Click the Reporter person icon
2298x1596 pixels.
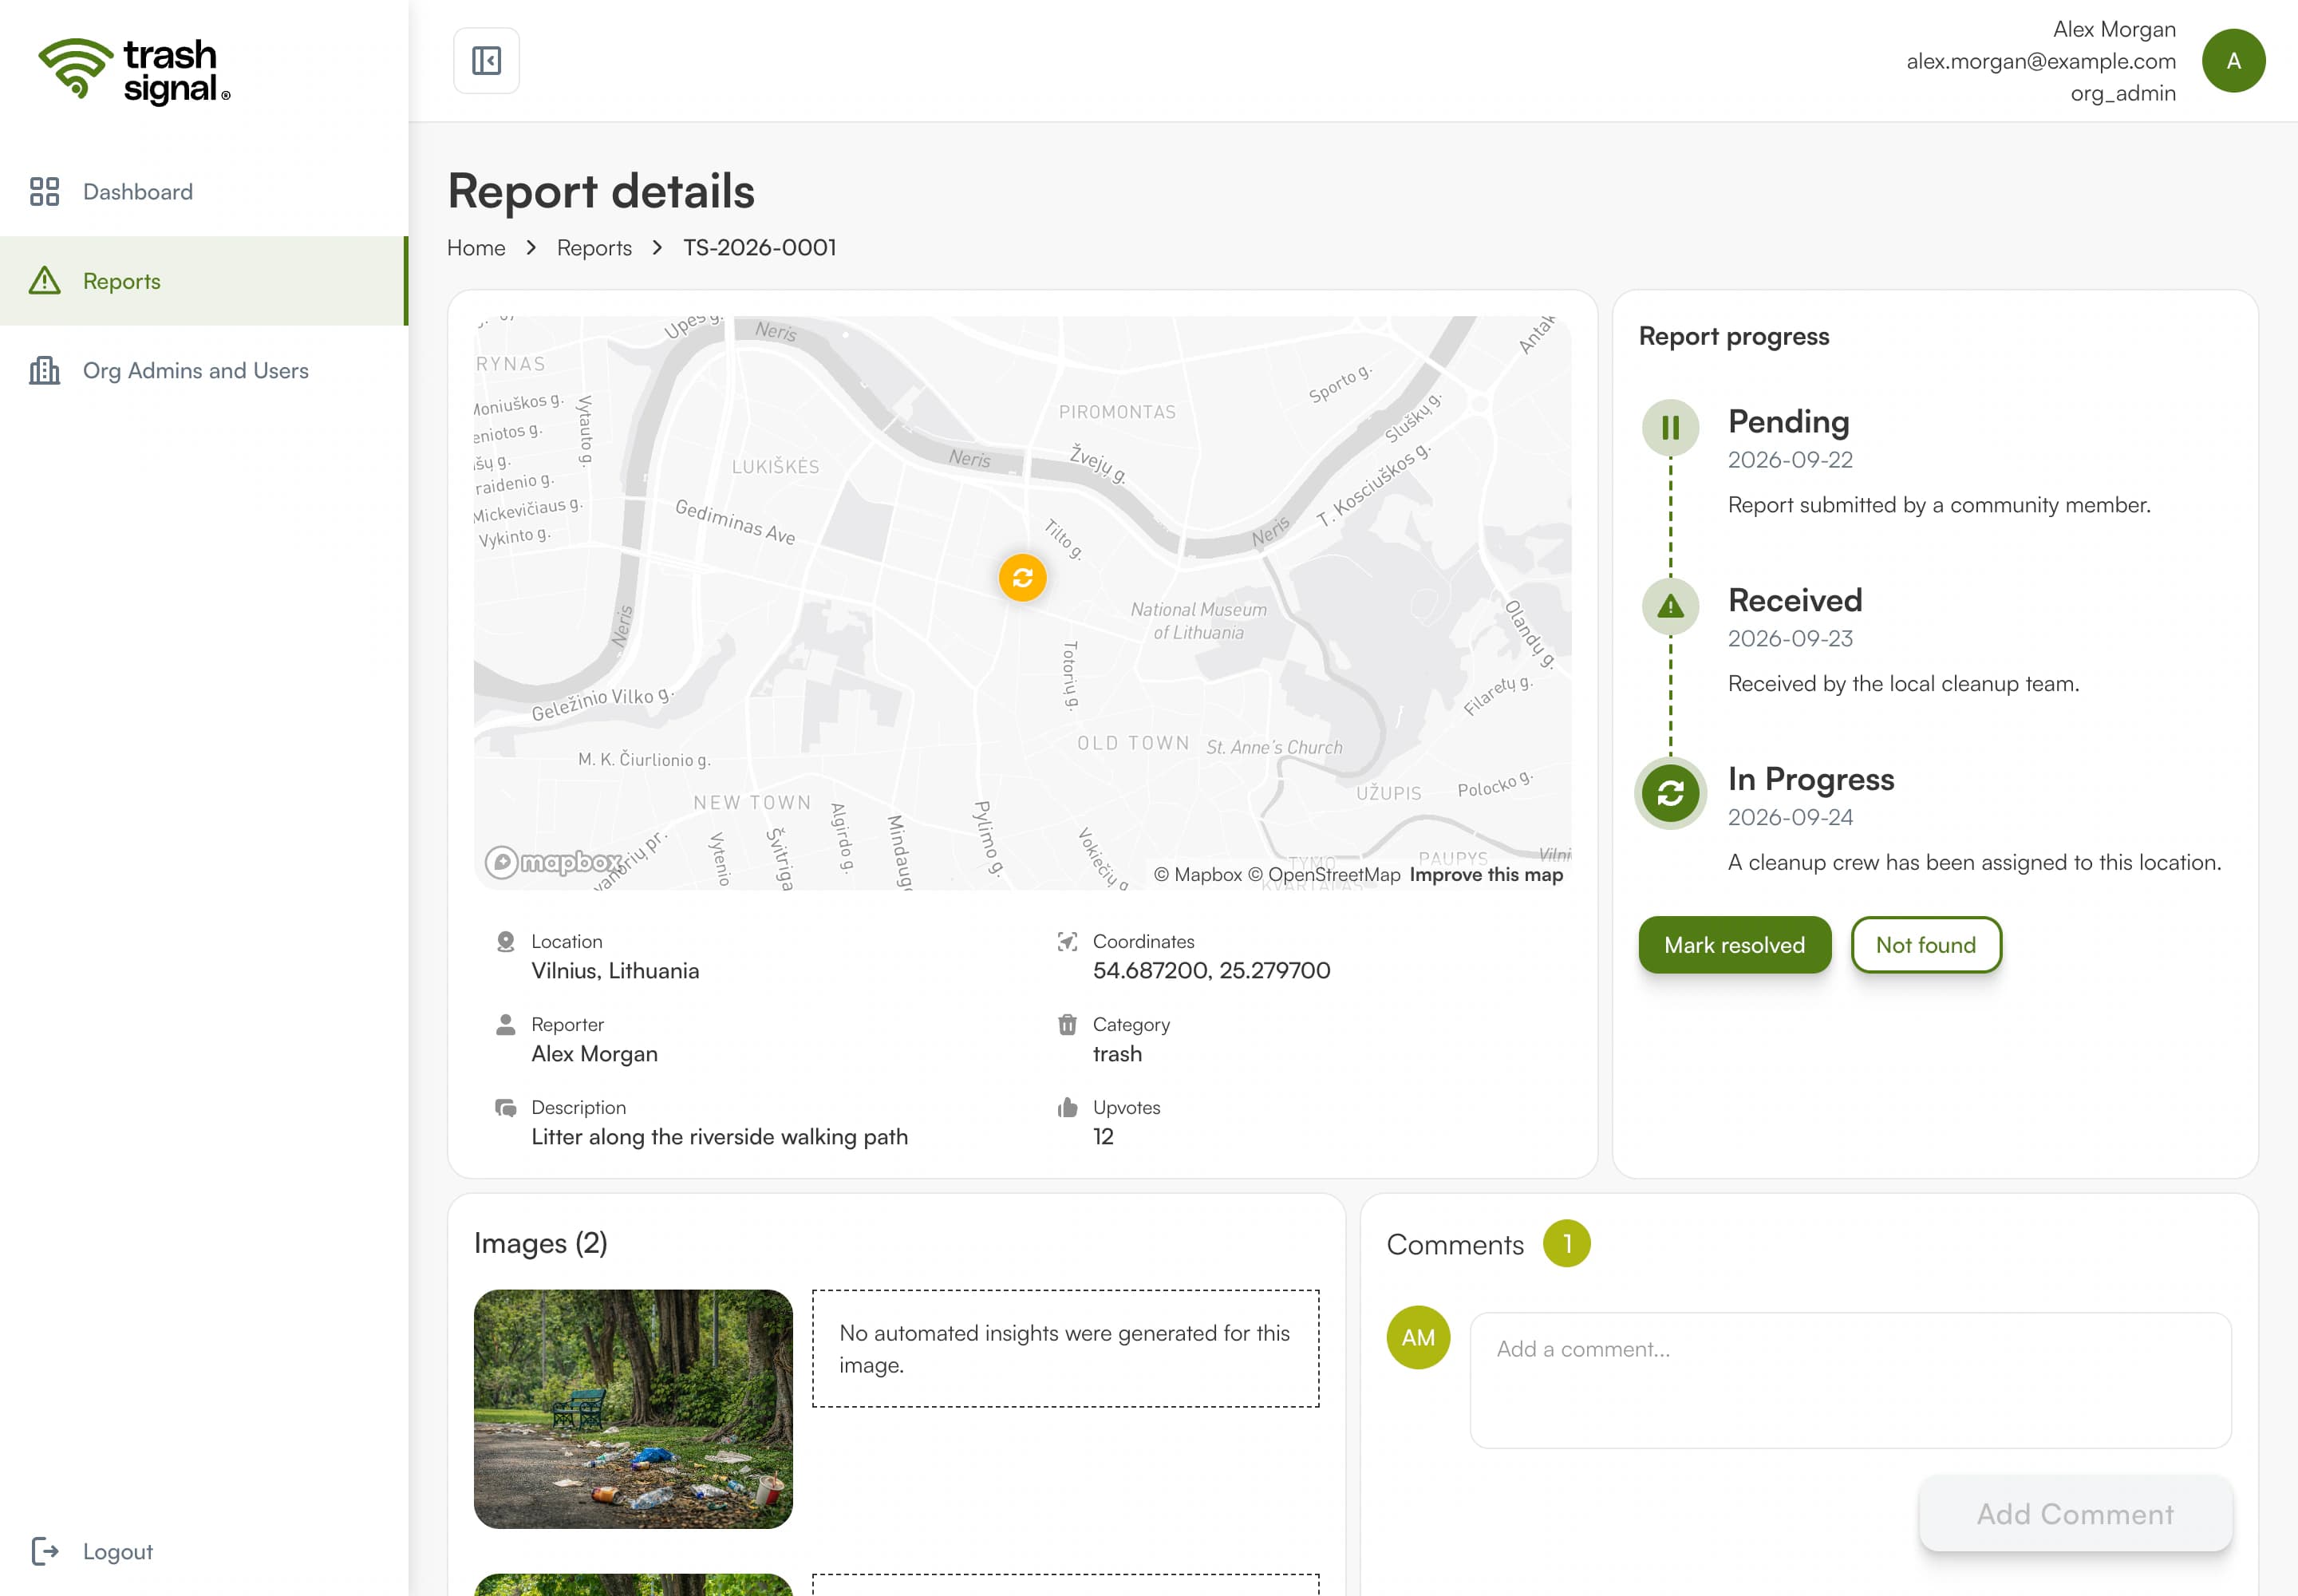[505, 1024]
